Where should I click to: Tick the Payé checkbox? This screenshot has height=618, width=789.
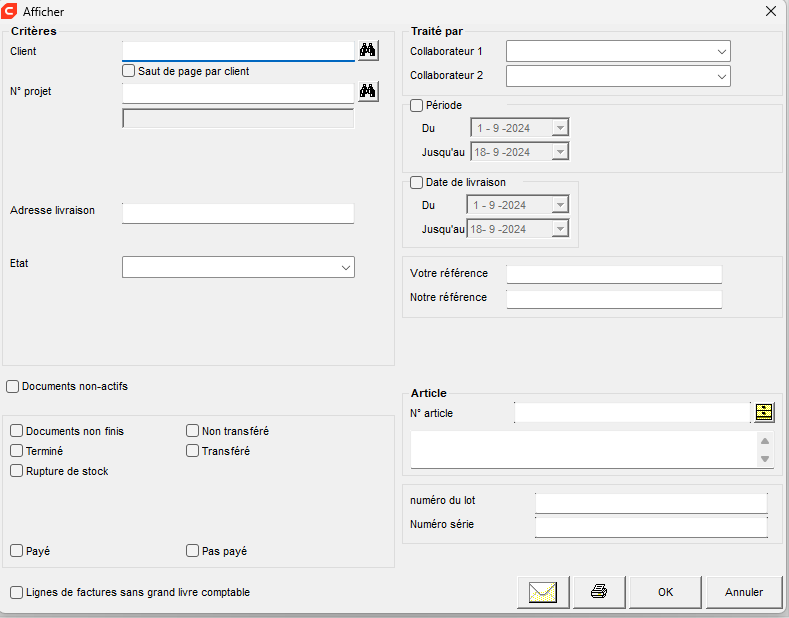[x=17, y=551]
